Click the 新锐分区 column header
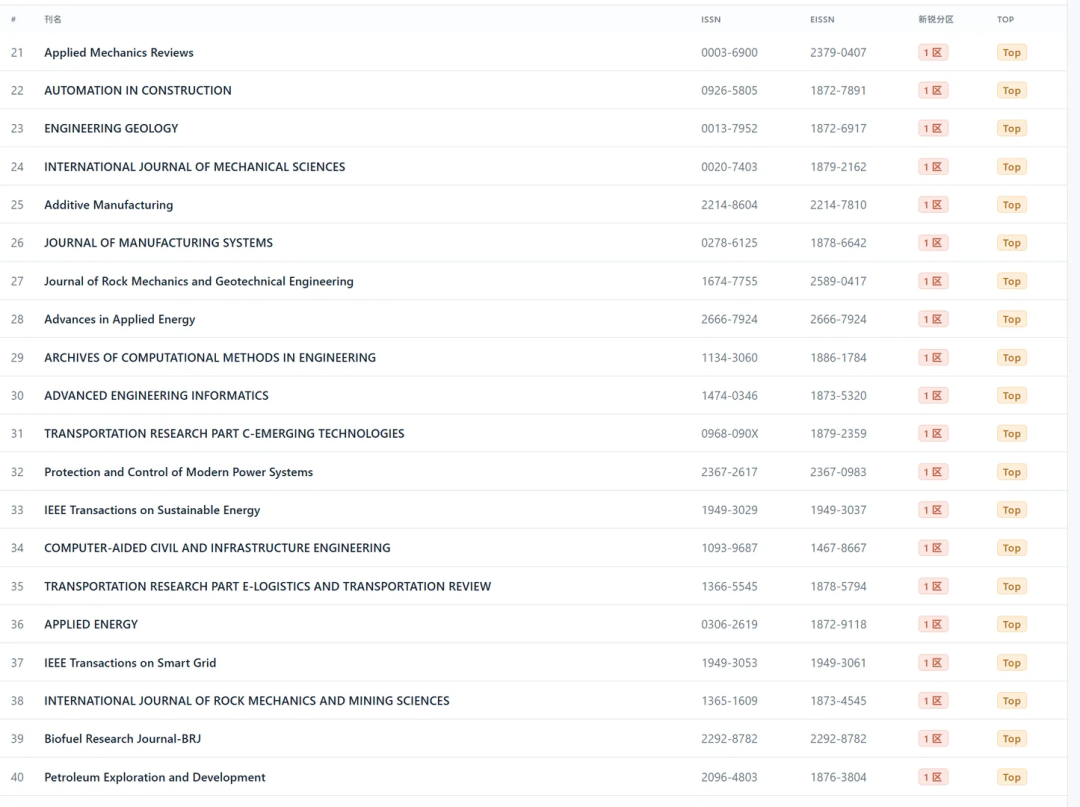The height and width of the screenshot is (807, 1080). pyautogui.click(x=935, y=19)
